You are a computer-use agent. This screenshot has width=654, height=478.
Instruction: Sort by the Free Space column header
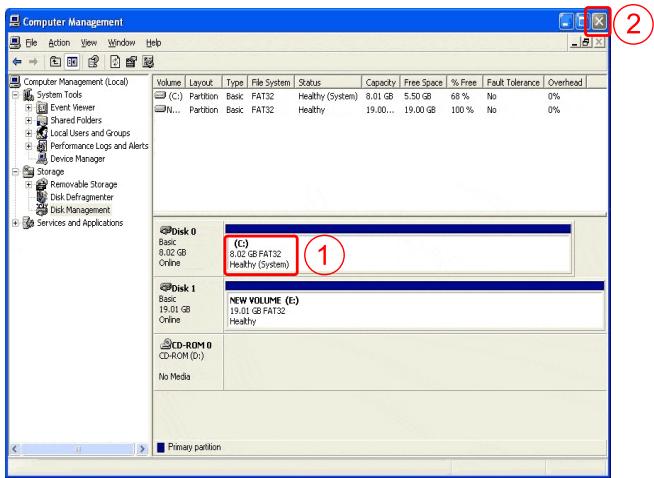click(x=423, y=83)
